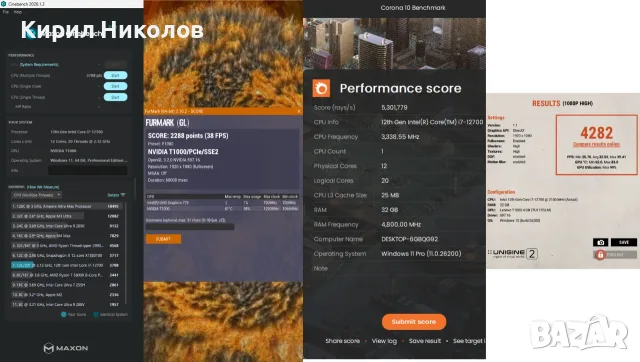Click the NVIDIA T1000/PCIe/SSE2 renderer text

coord(183,152)
